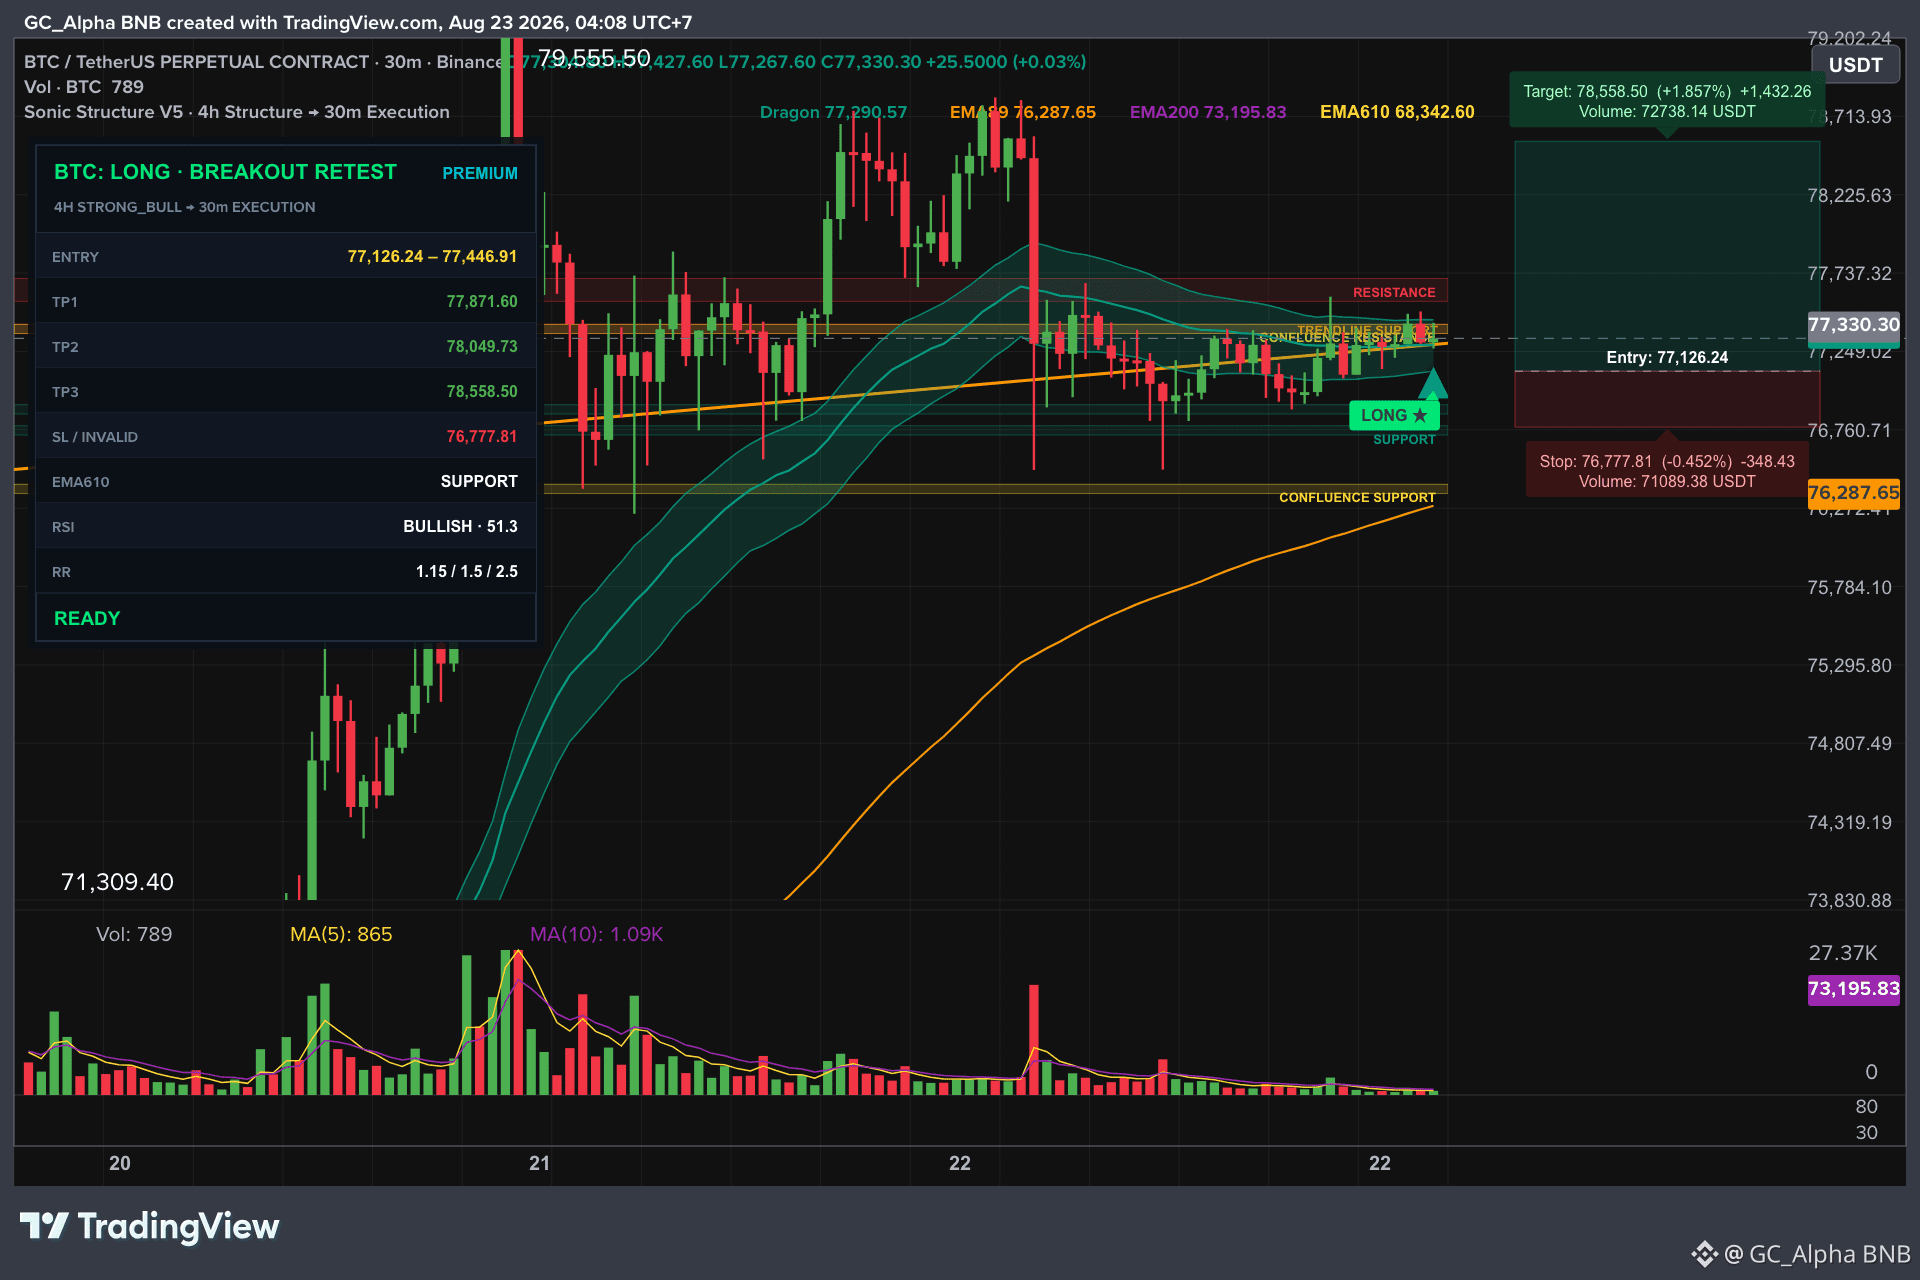
Task: Click the MA(5): 865 volume label
Action: pyautogui.click(x=341, y=934)
